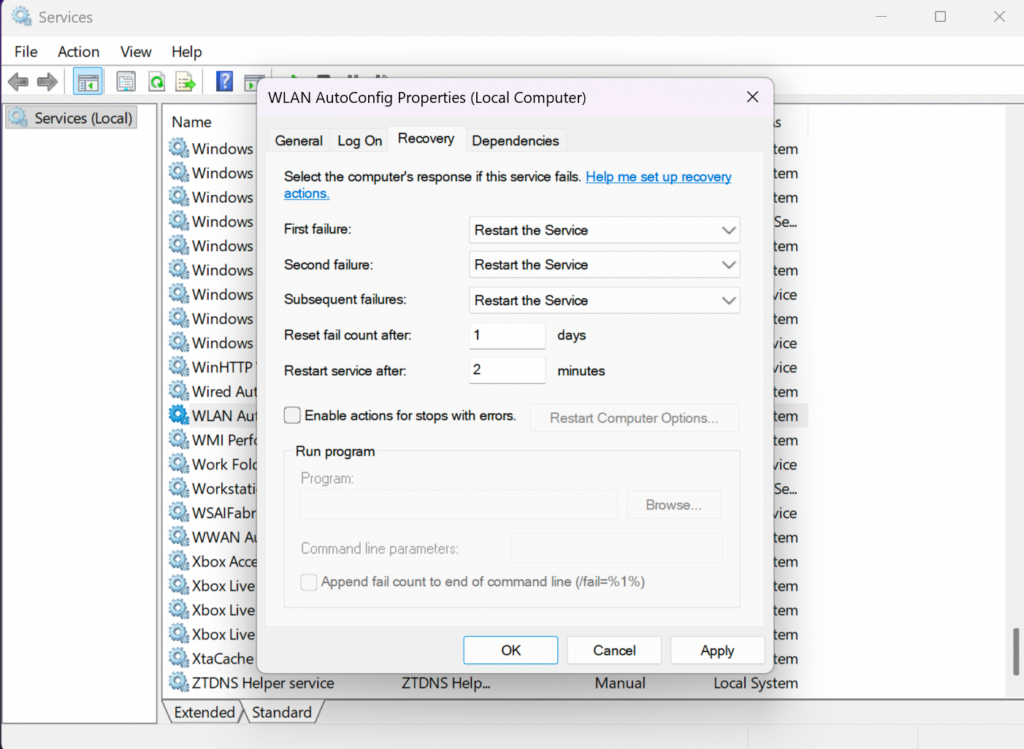
Task: Click highlighted gear icon of WLAN row
Action: [178, 415]
